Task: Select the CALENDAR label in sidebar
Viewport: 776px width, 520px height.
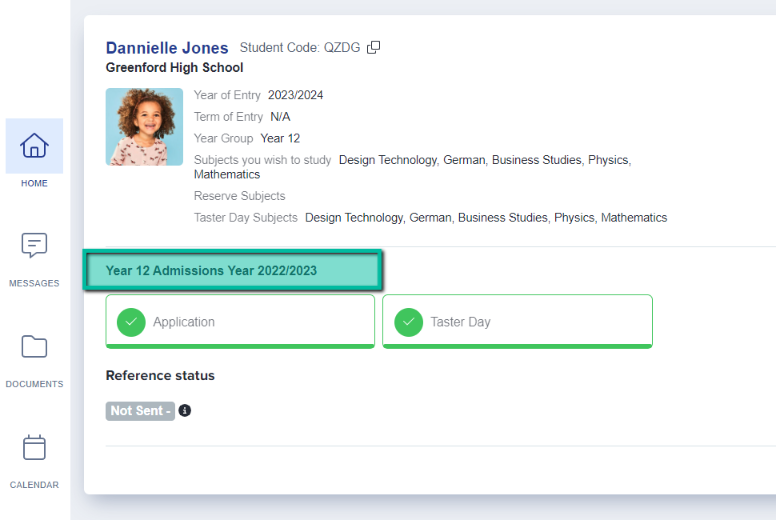Action: tap(34, 485)
